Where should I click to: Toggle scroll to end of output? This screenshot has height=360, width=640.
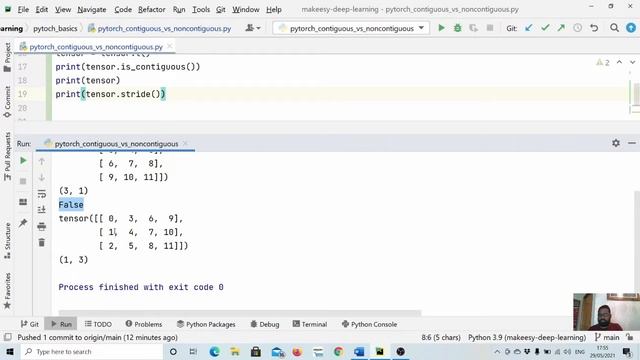(42, 210)
